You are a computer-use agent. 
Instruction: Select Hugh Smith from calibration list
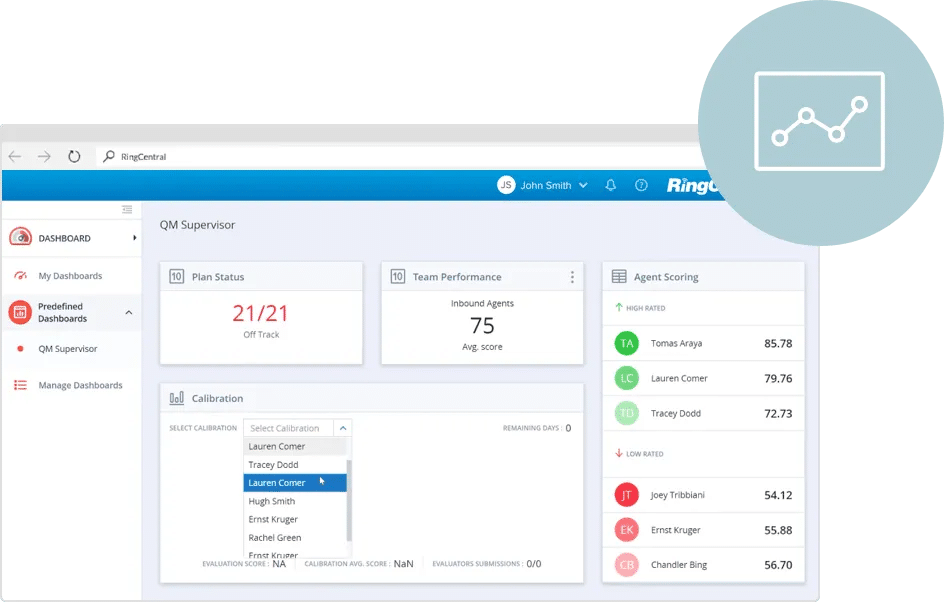click(271, 501)
